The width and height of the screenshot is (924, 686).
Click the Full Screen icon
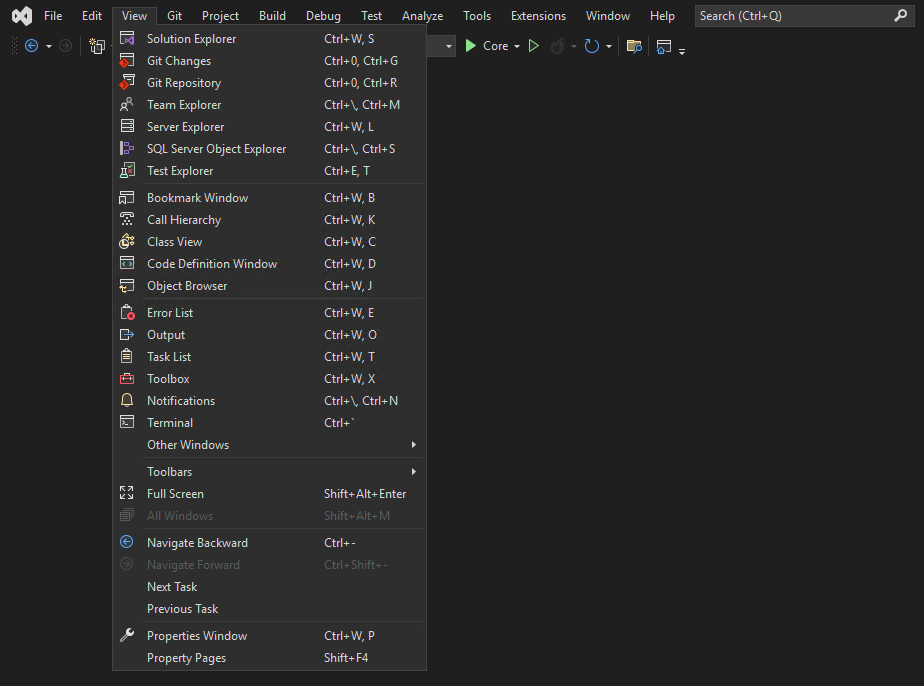(127, 493)
